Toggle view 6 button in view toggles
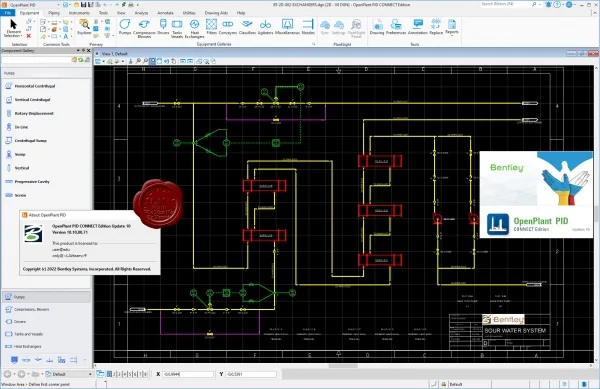 pos(135,374)
